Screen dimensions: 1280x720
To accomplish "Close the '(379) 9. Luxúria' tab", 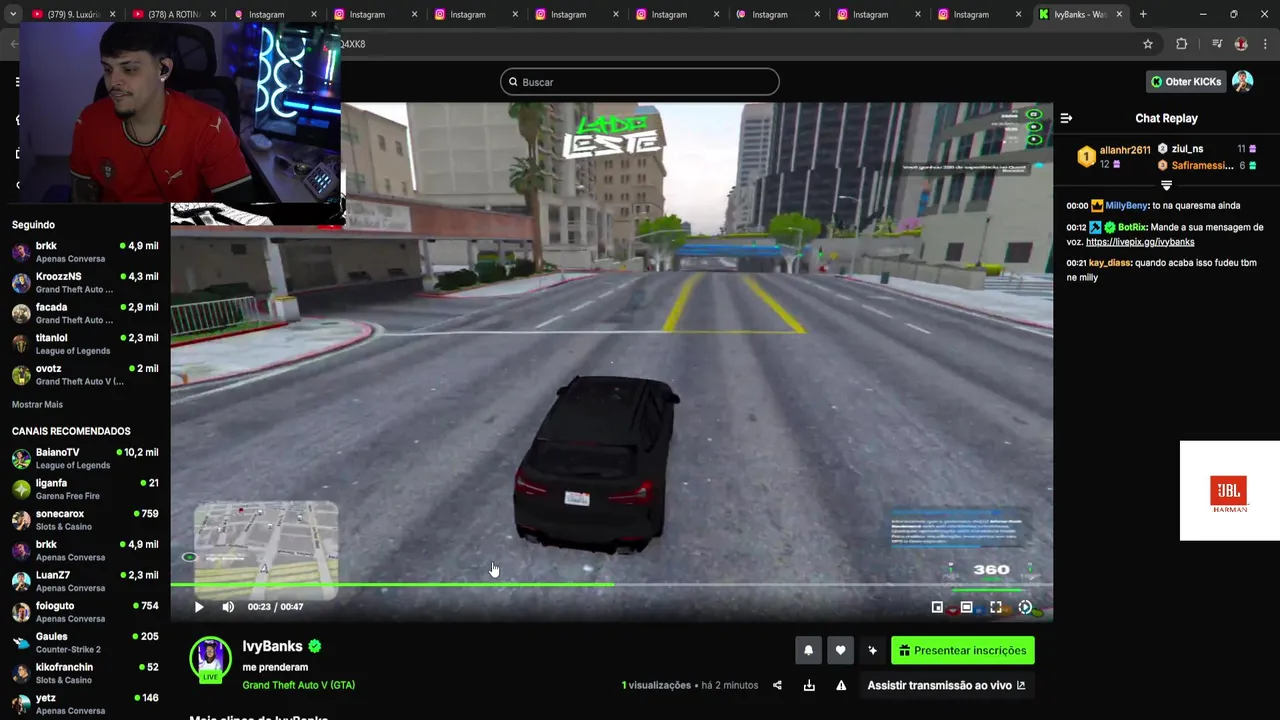I will coord(112,14).
